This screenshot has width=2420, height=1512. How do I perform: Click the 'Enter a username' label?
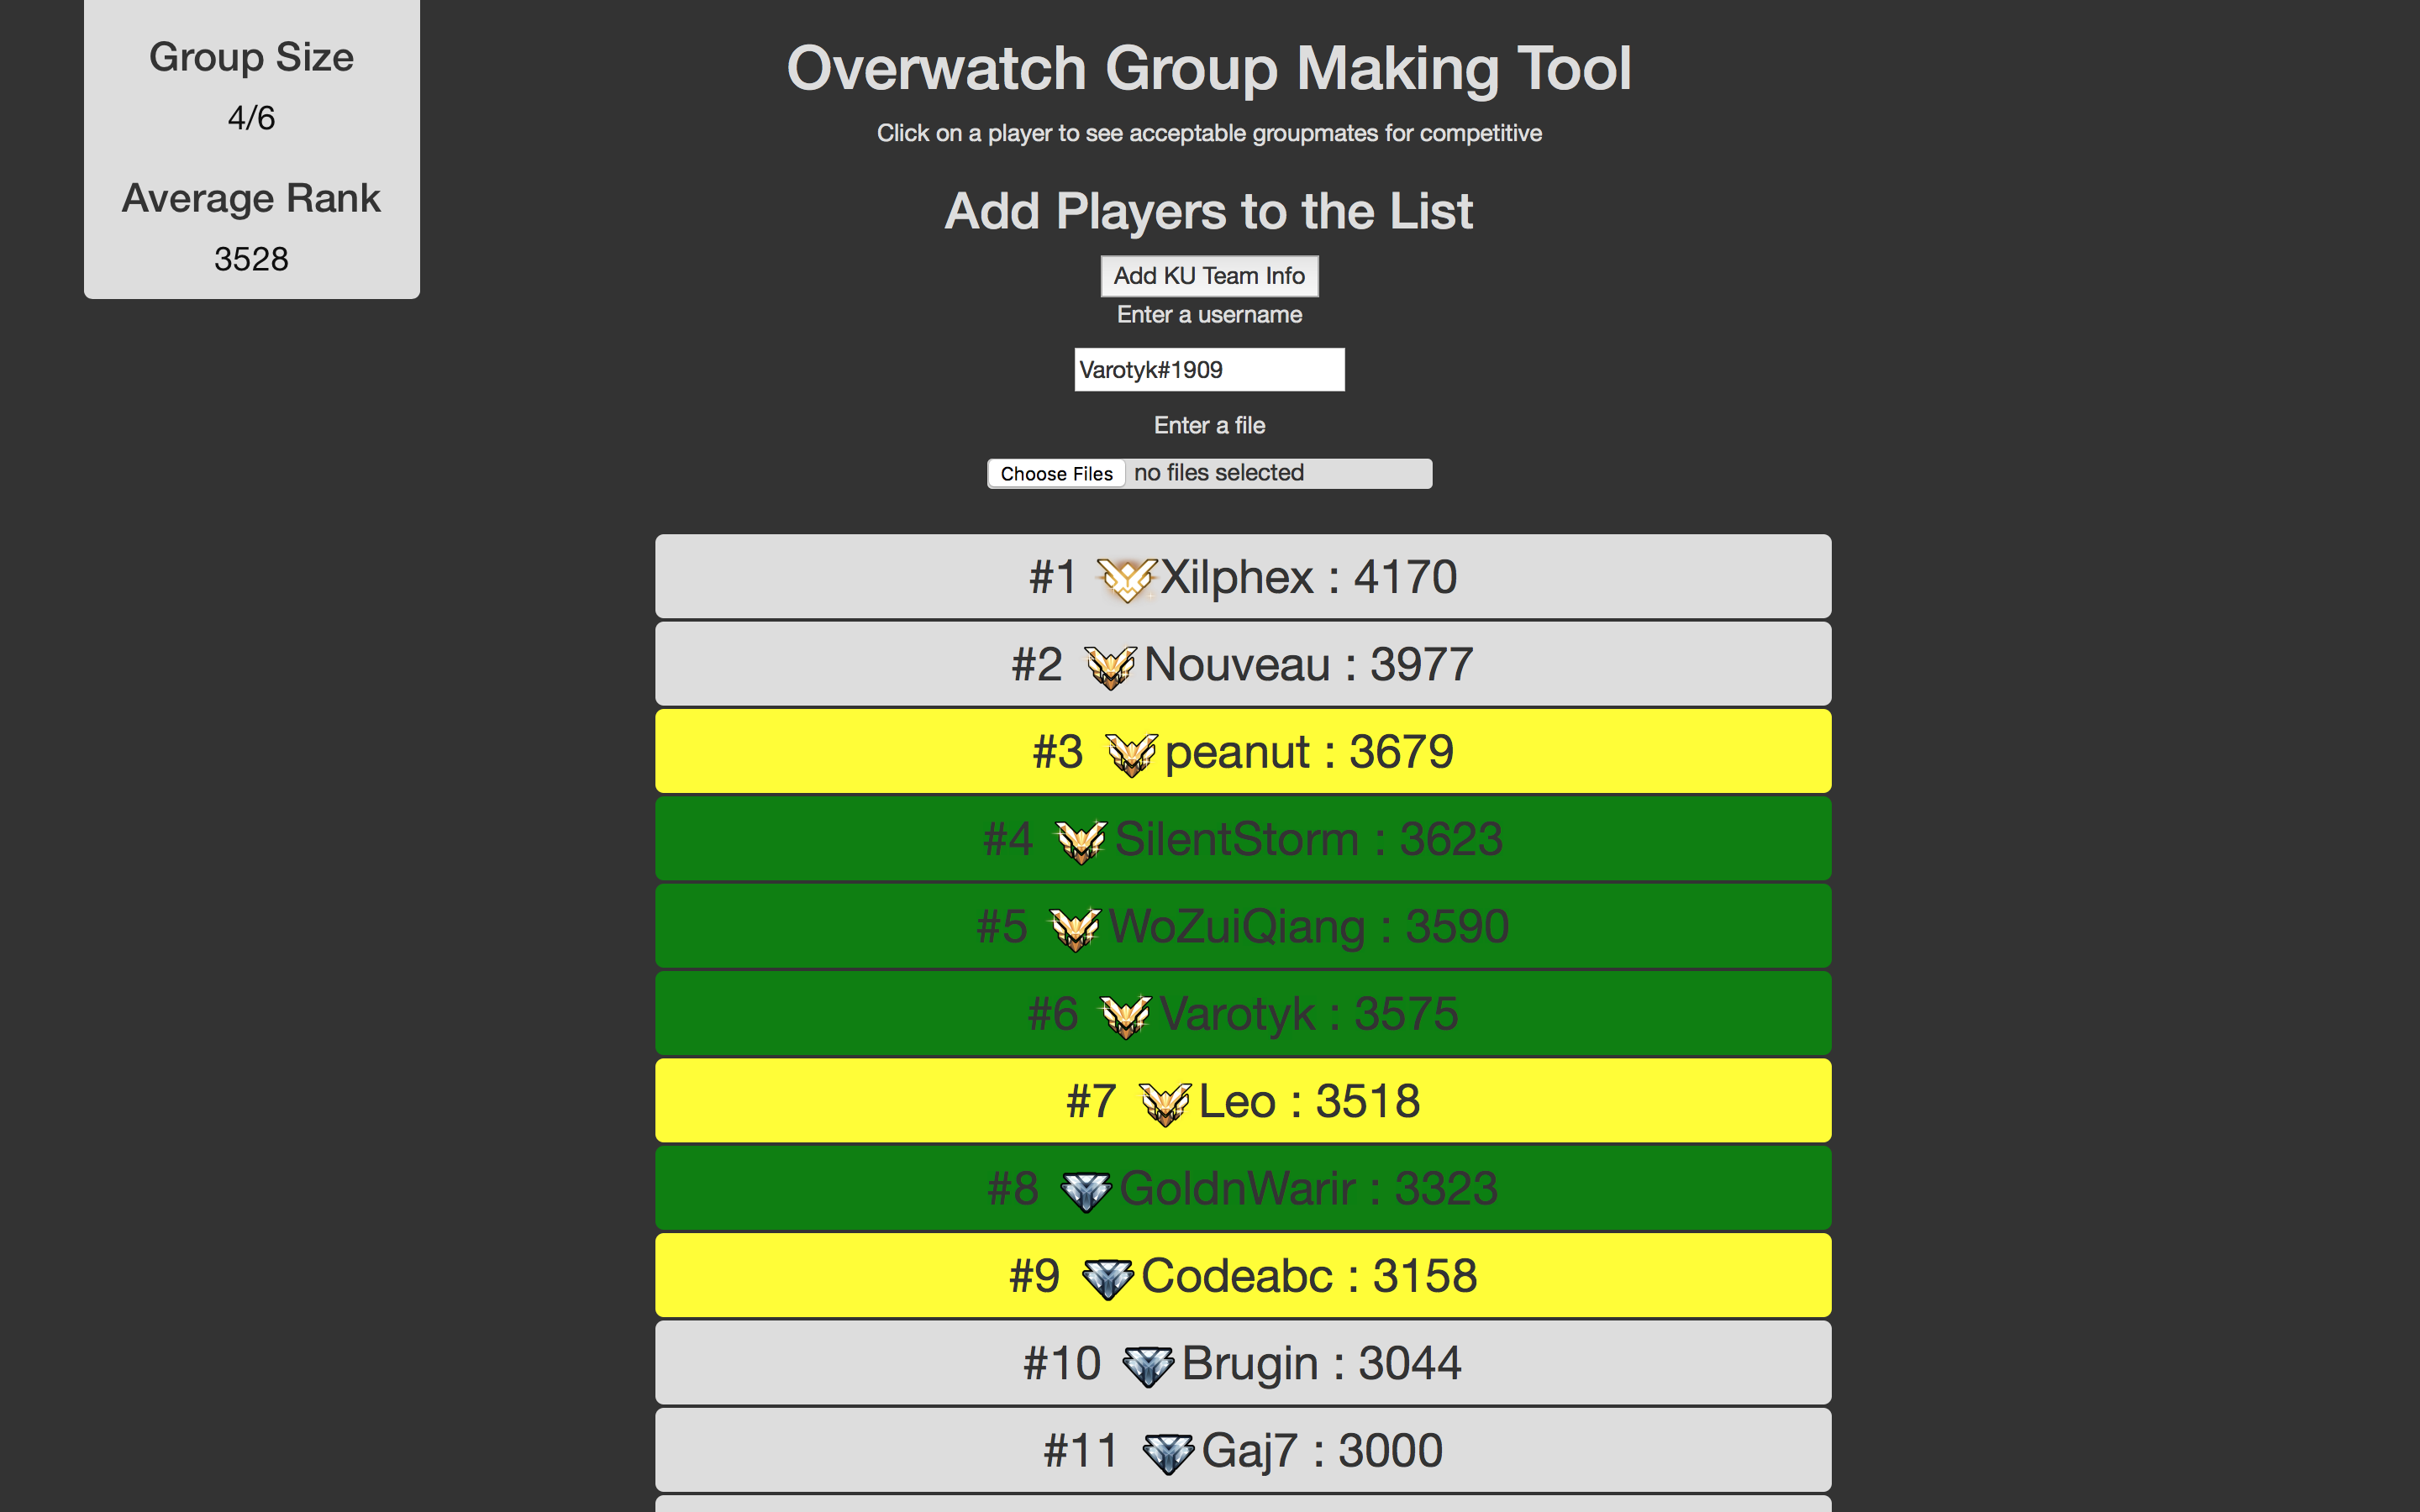1209,315
